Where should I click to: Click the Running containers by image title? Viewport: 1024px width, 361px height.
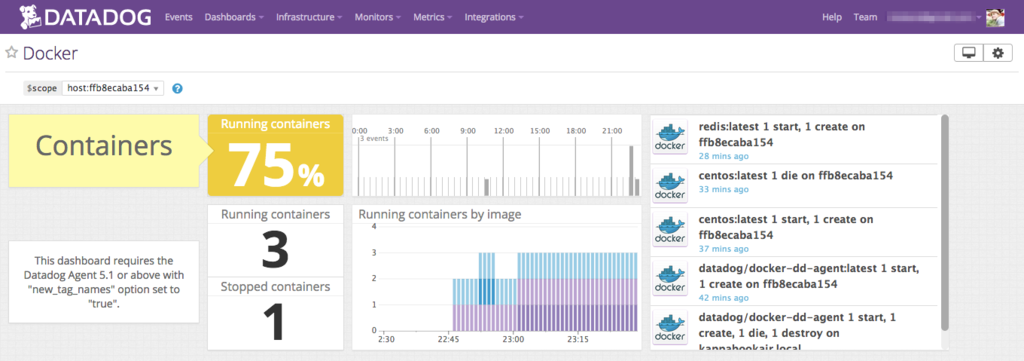440,214
